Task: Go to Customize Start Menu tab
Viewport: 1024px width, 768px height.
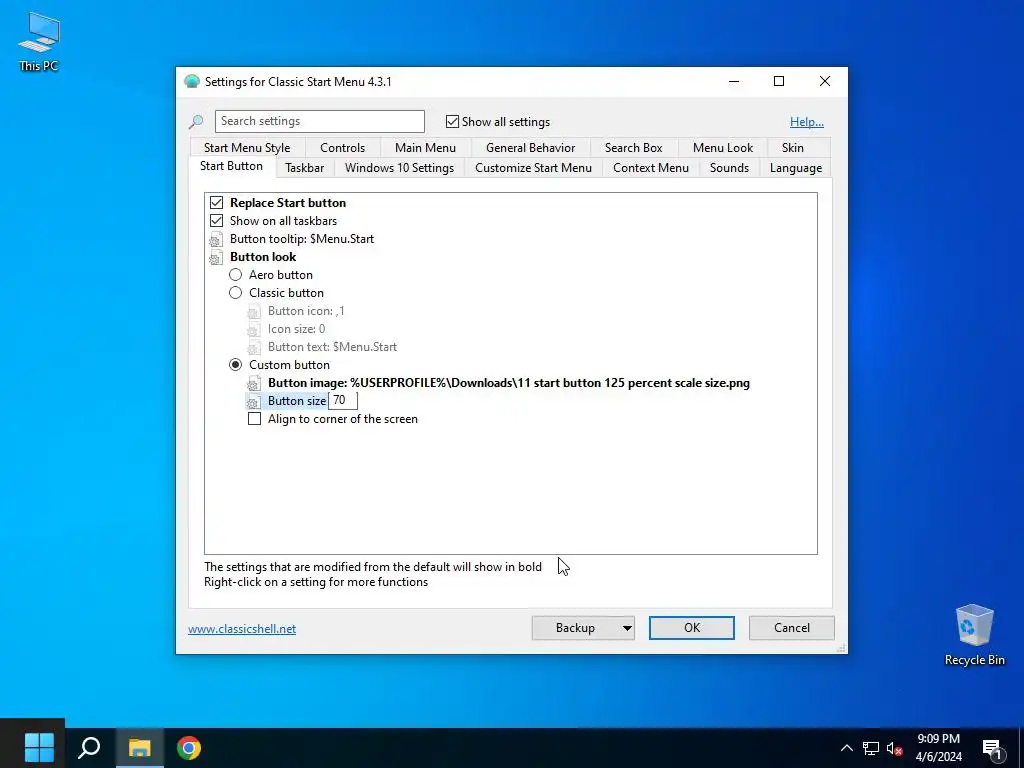Action: [x=533, y=168]
